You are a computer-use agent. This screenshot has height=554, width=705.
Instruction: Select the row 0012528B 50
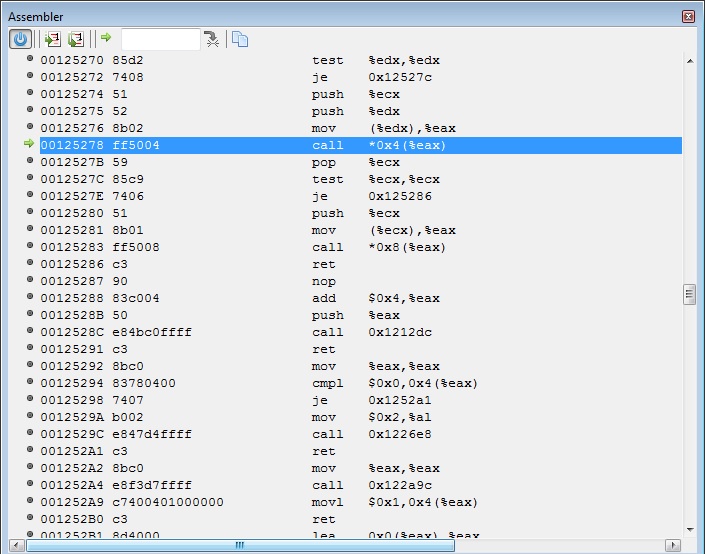pyautogui.click(x=361, y=315)
